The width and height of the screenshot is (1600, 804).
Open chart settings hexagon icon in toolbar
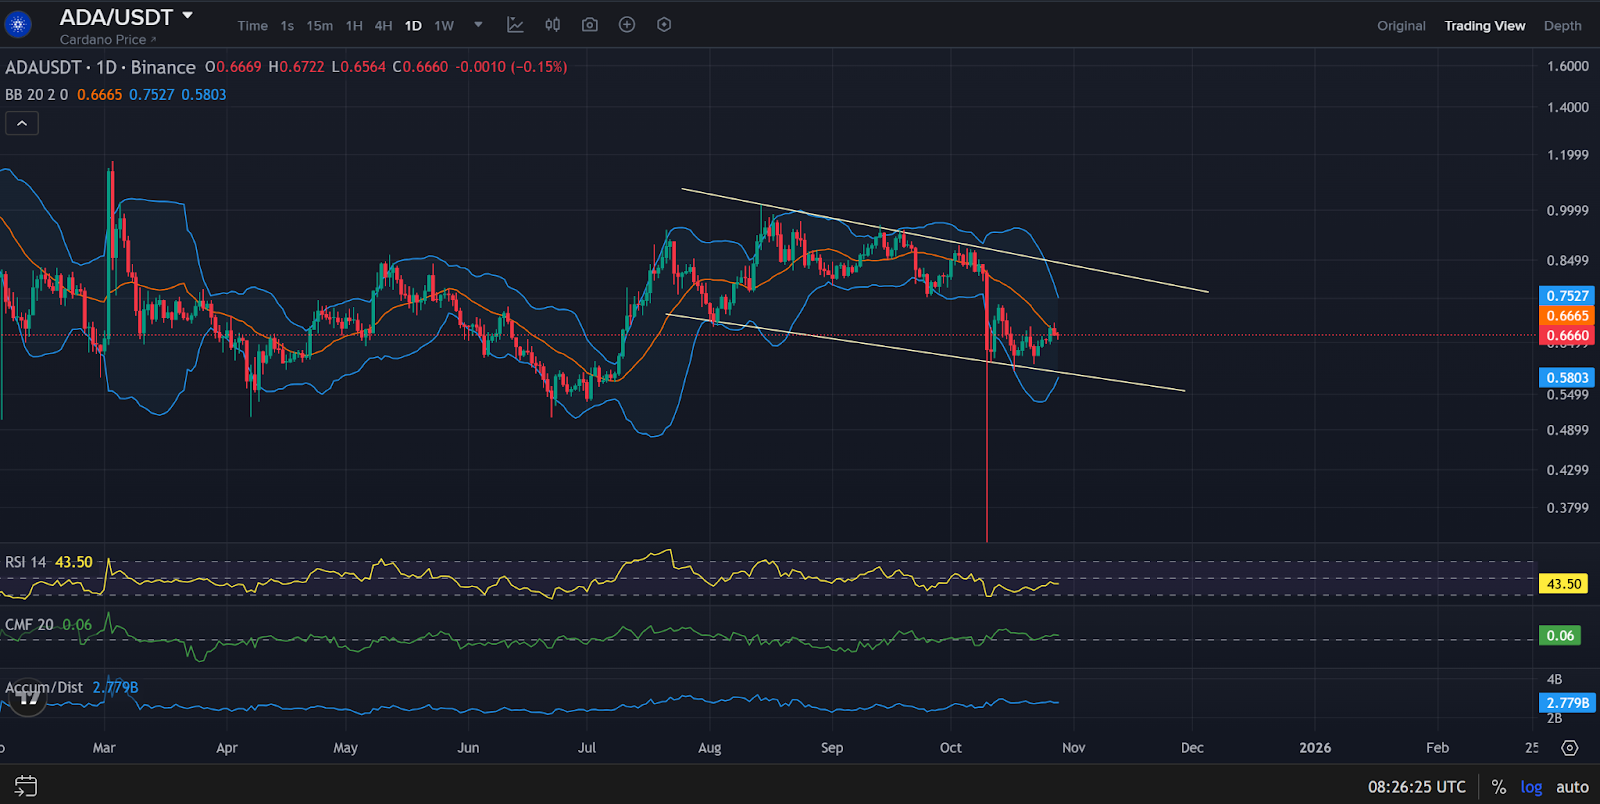click(664, 25)
